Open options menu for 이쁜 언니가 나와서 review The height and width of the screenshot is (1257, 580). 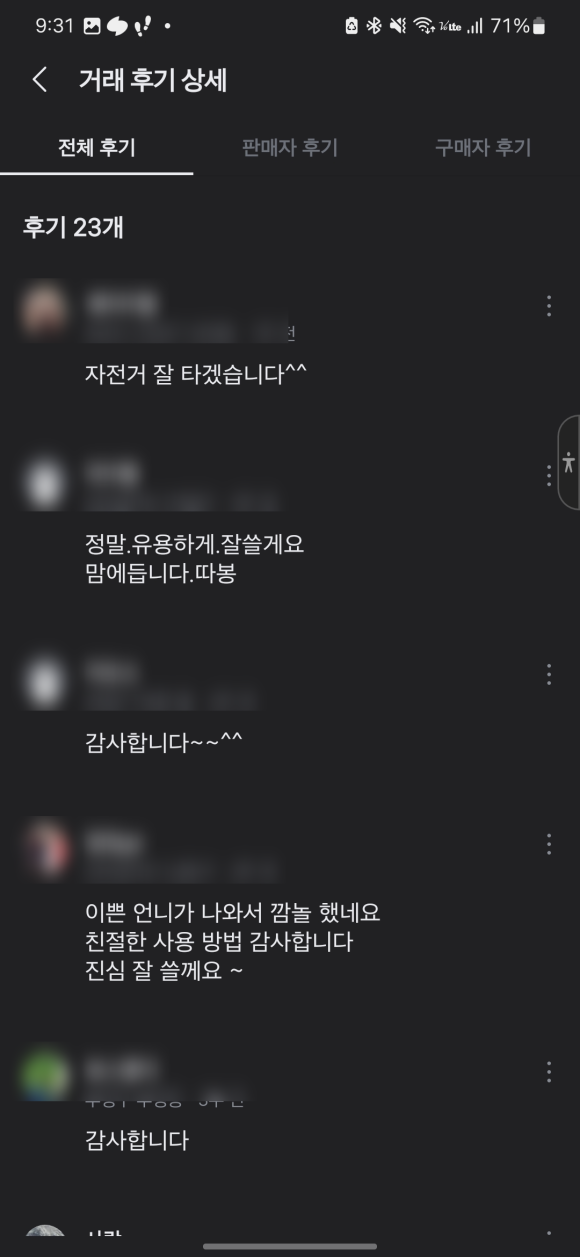click(549, 844)
